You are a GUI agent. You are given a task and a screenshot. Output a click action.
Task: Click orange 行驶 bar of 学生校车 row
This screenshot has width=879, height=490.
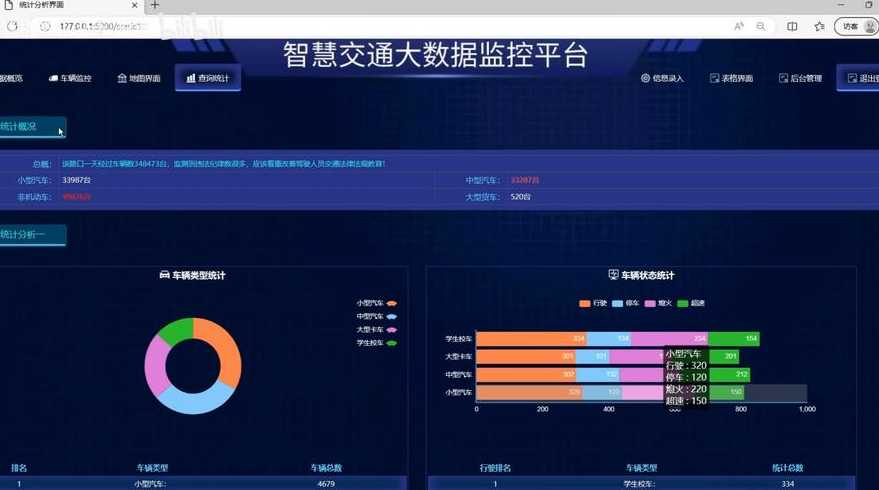[531, 339]
